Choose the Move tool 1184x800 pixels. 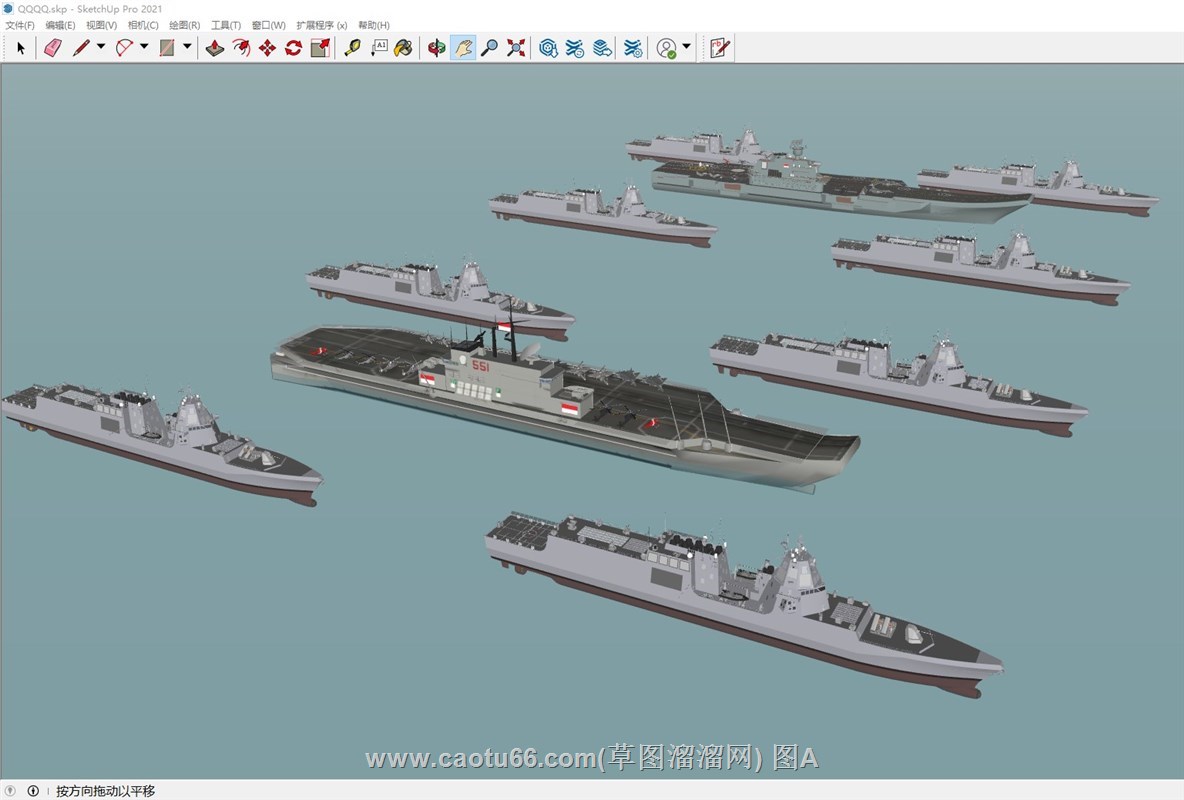[x=267, y=48]
